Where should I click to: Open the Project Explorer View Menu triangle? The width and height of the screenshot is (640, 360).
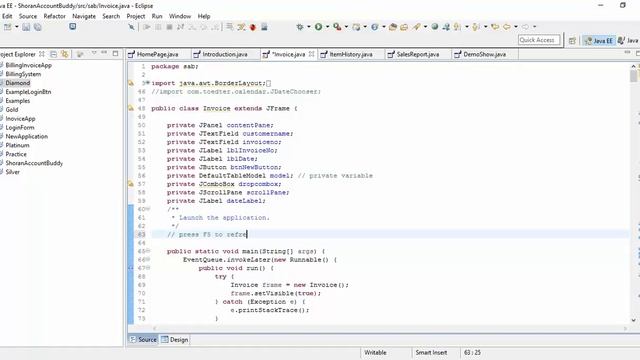pyautogui.click(x=94, y=53)
